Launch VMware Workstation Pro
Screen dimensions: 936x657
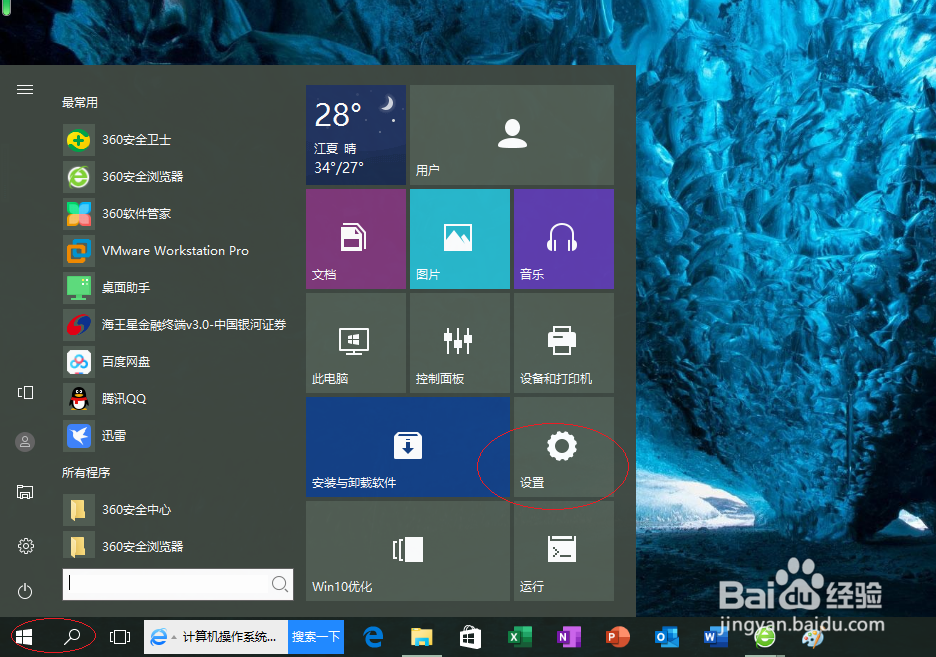pos(177,251)
